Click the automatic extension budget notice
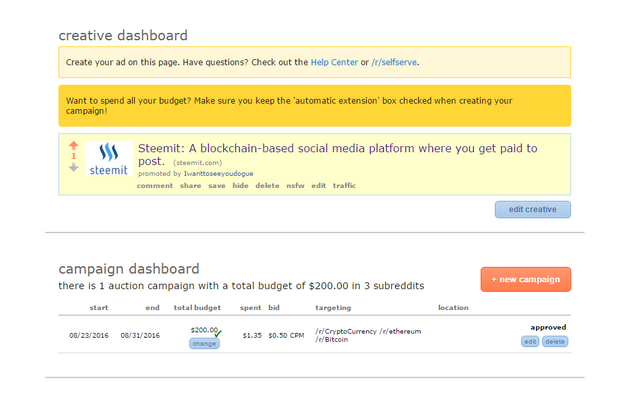 [x=314, y=106]
